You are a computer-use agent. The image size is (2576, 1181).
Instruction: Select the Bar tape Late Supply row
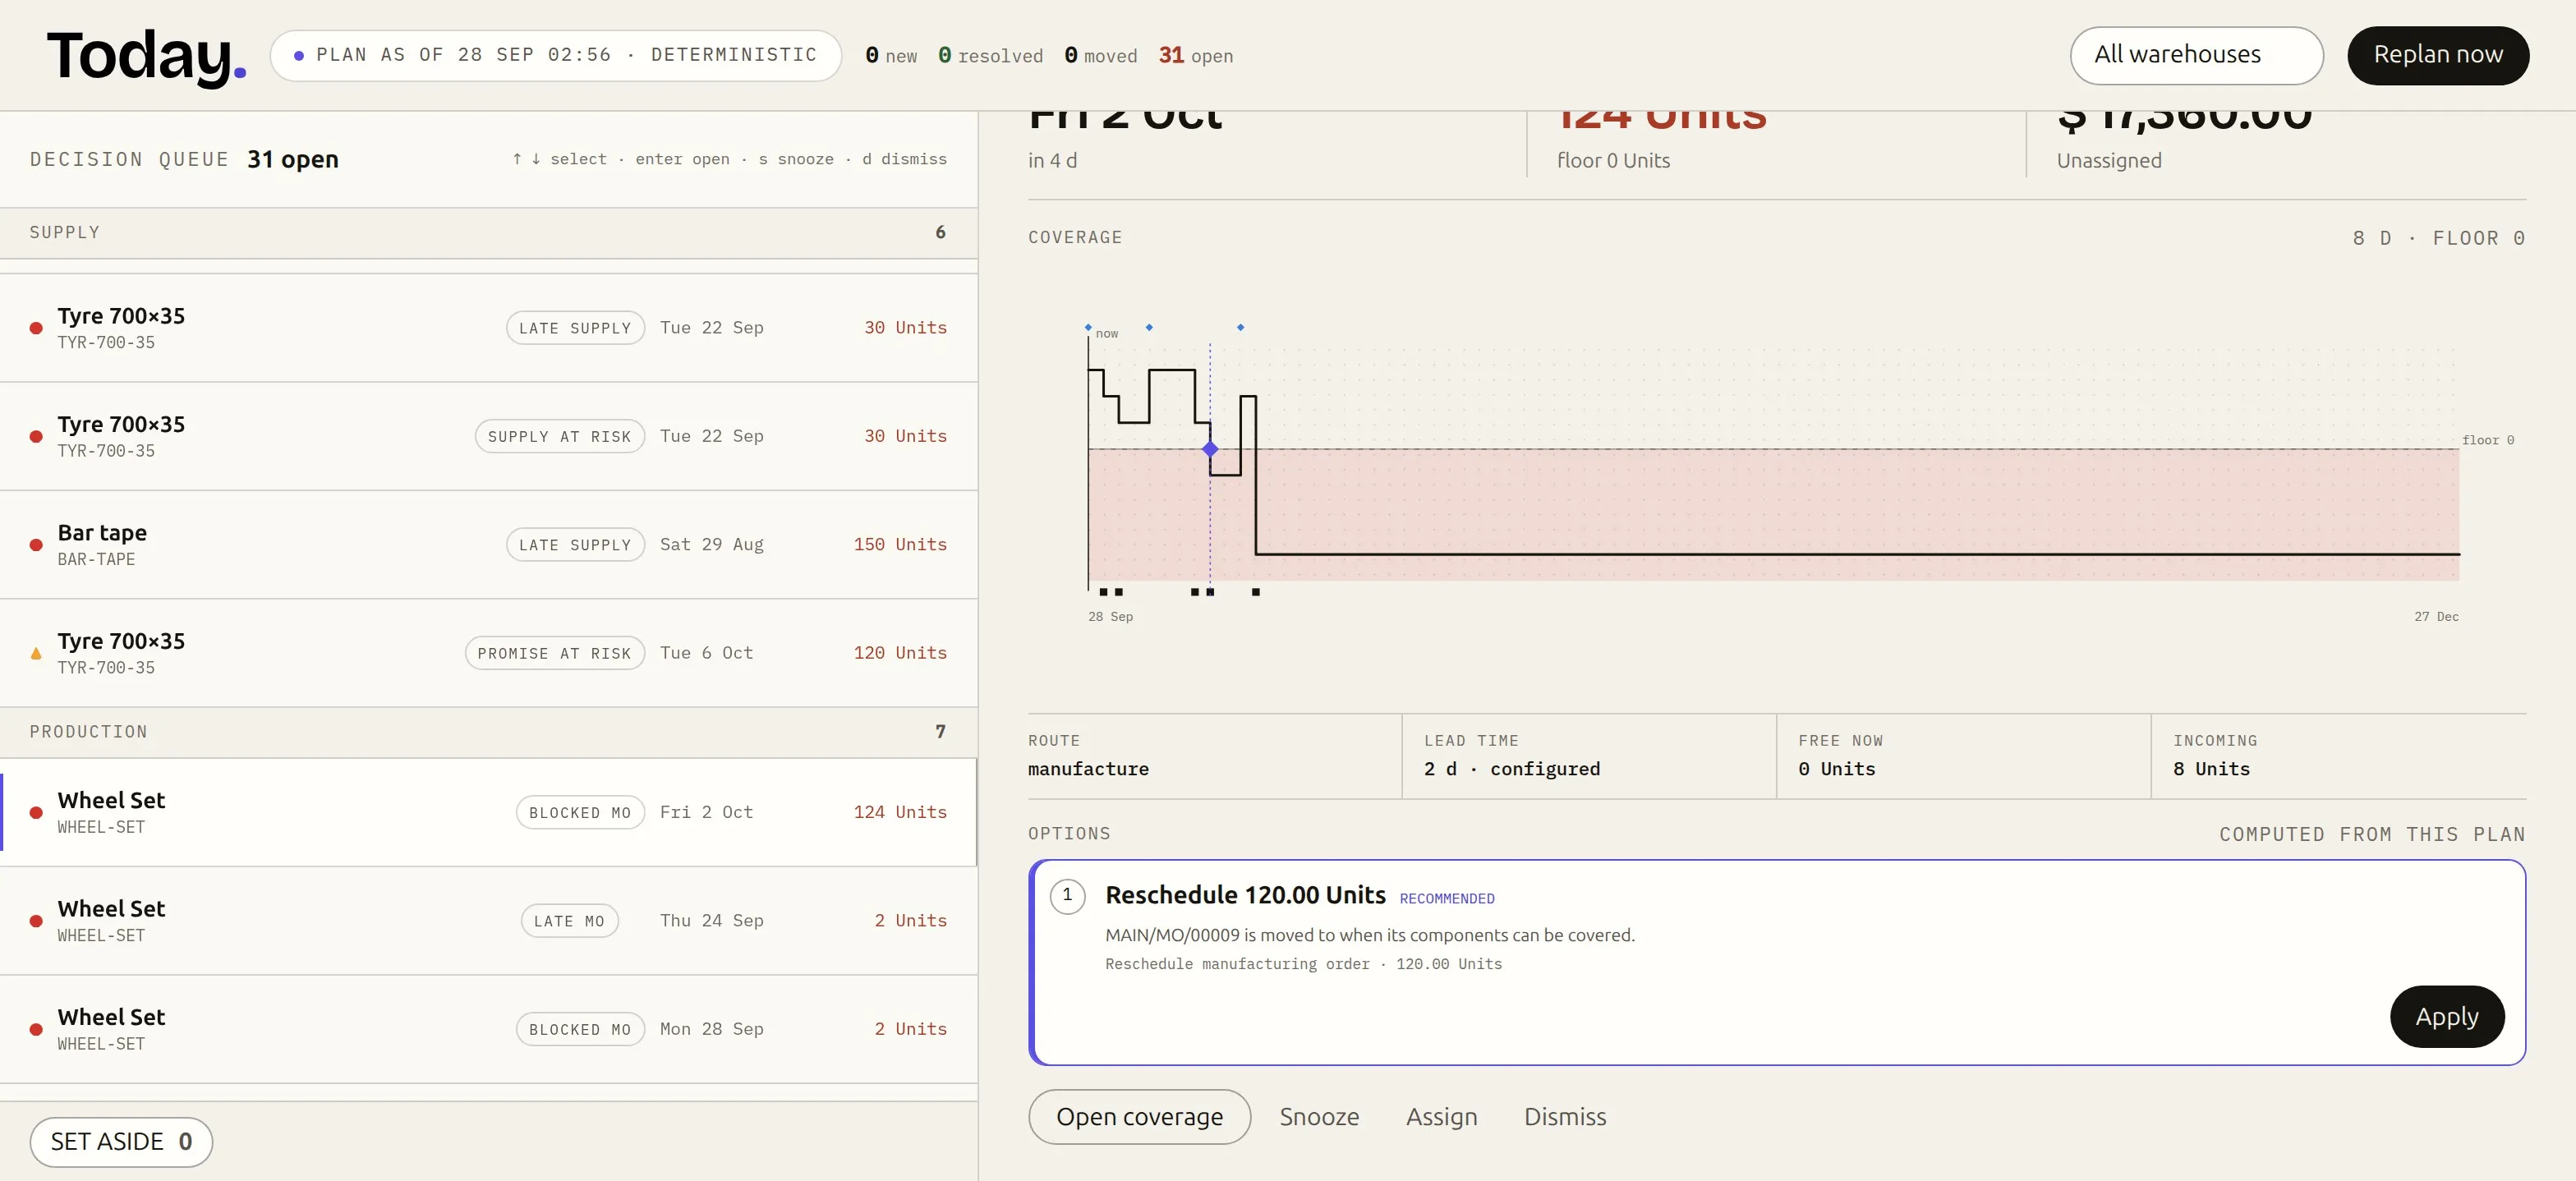488,545
